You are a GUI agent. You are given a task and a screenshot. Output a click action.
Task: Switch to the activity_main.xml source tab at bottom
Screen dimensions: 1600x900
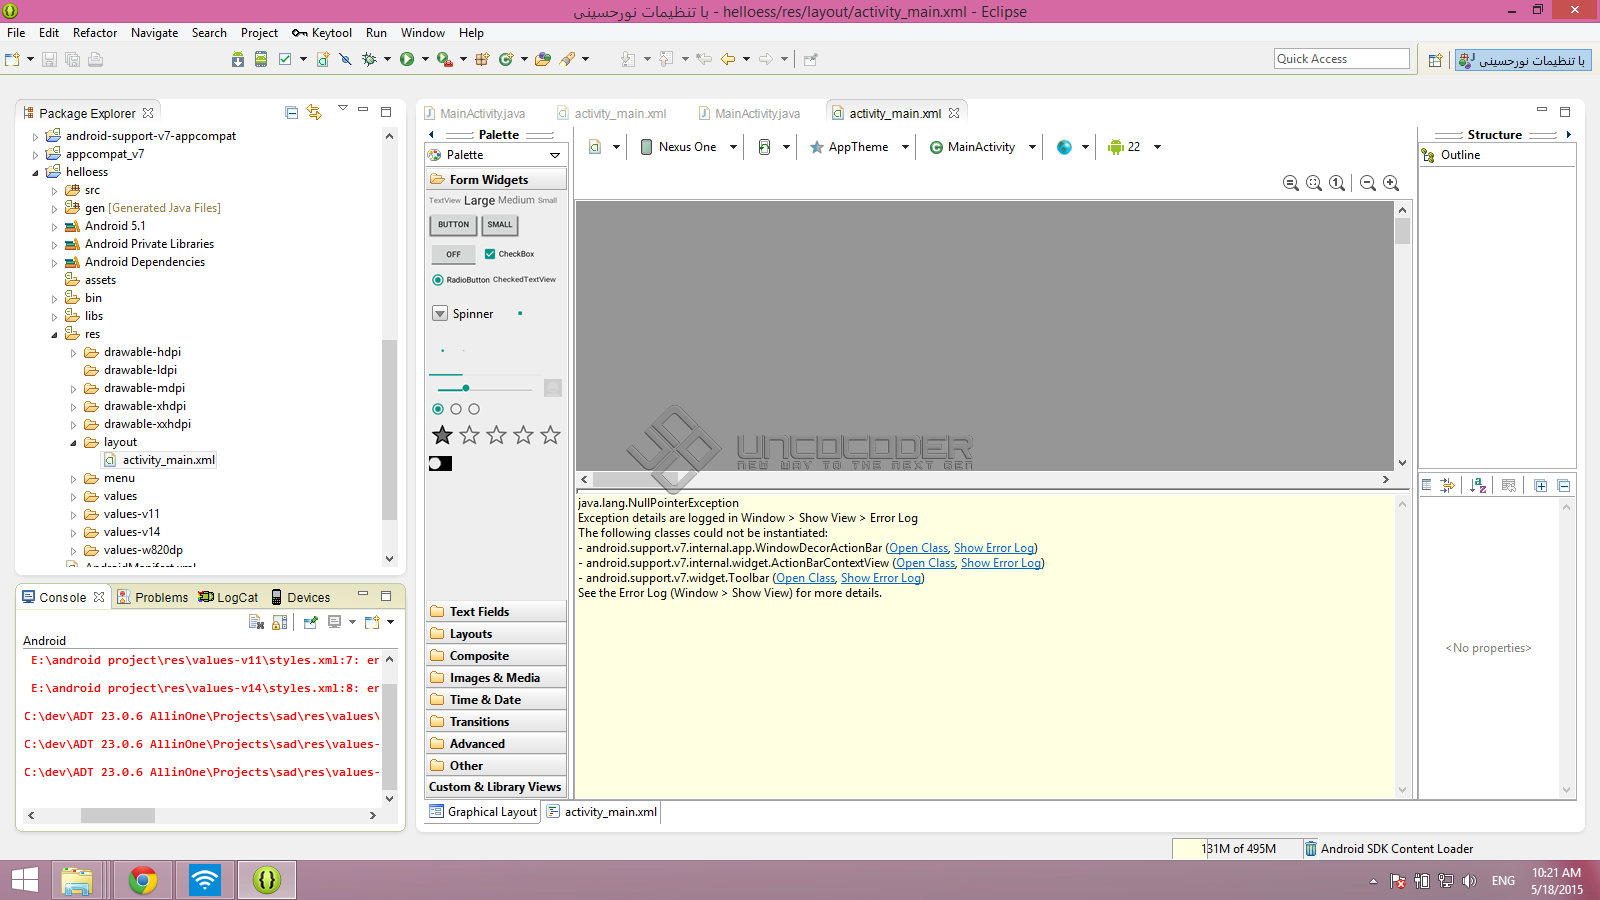point(602,812)
